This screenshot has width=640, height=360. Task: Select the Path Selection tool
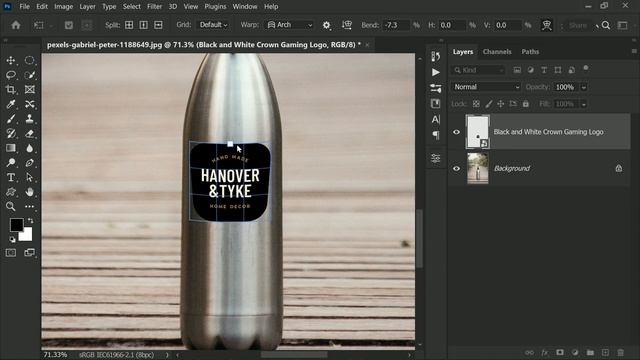[29, 178]
